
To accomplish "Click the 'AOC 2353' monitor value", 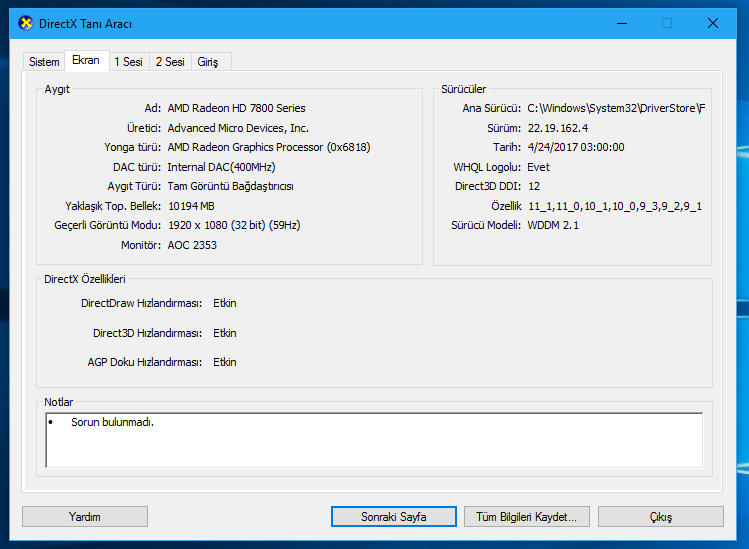I will [192, 245].
